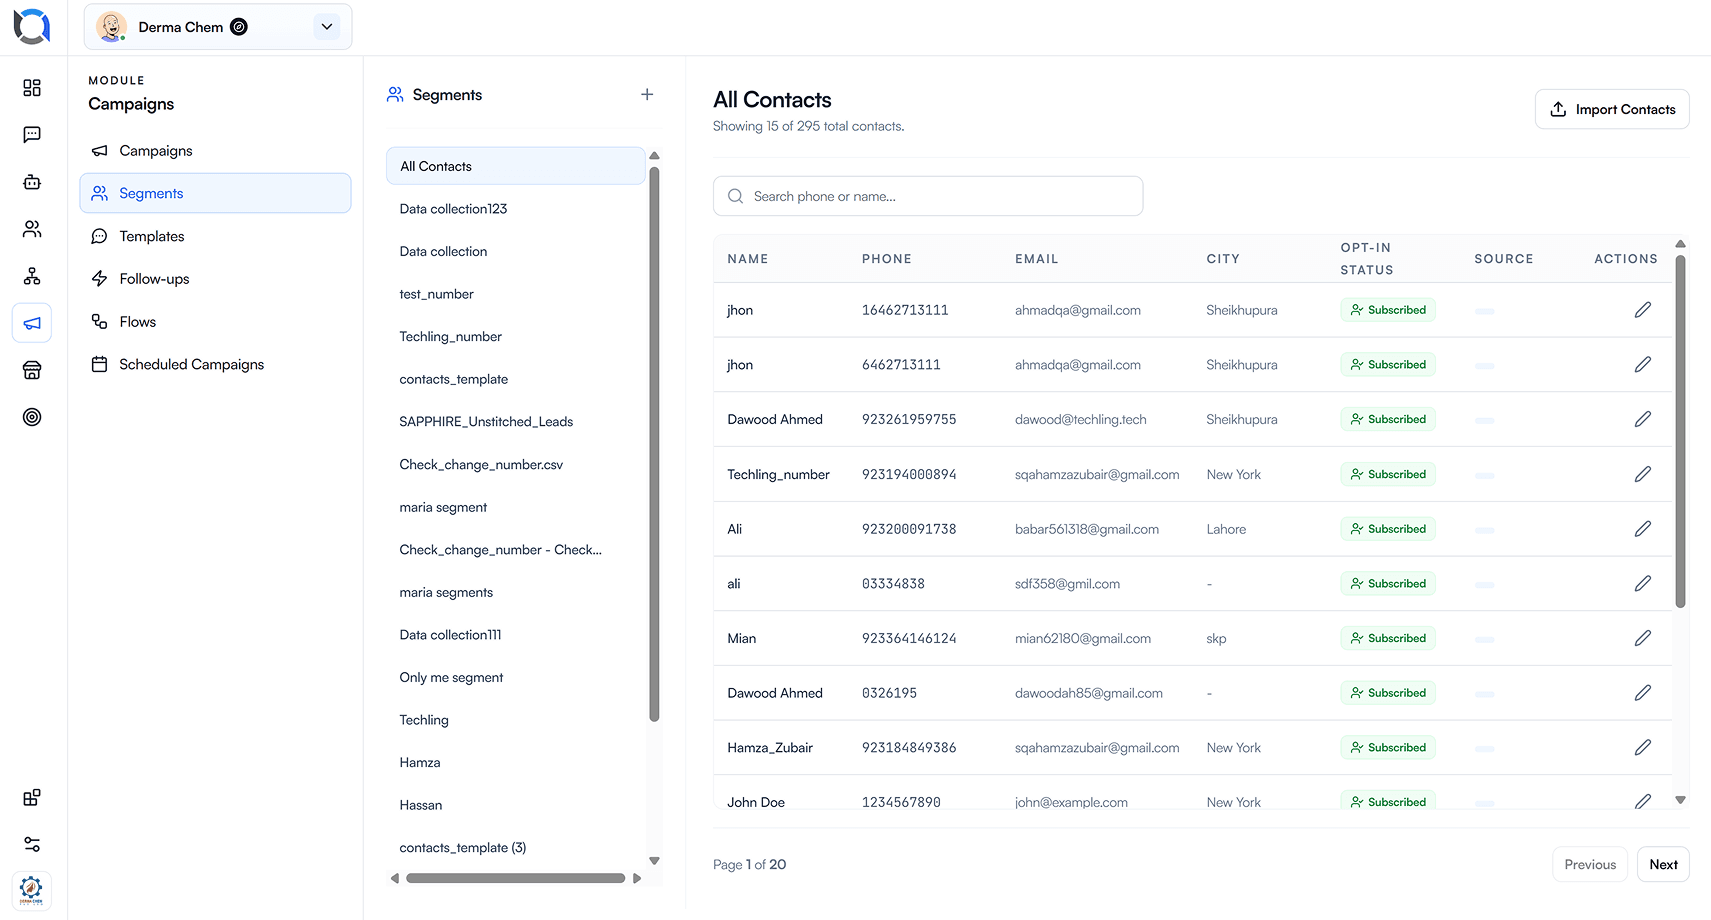
Task: Select SAPPHIRE_Unstitched_Leads segment
Action: [x=515, y=422]
